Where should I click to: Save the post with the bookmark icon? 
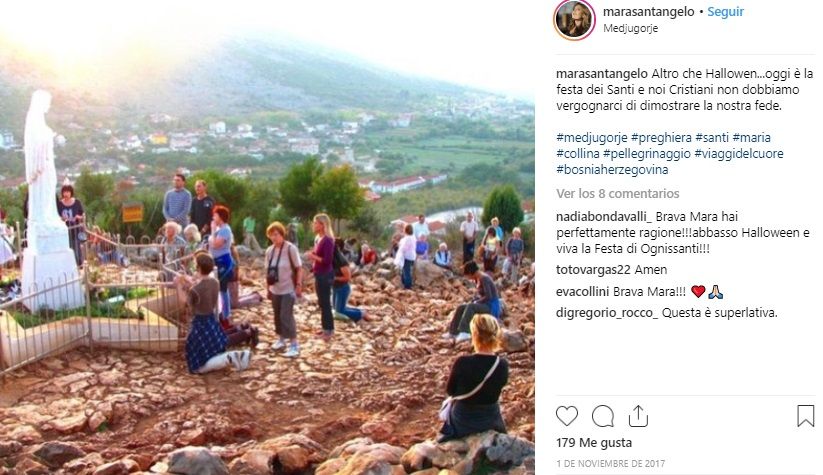[x=805, y=416]
